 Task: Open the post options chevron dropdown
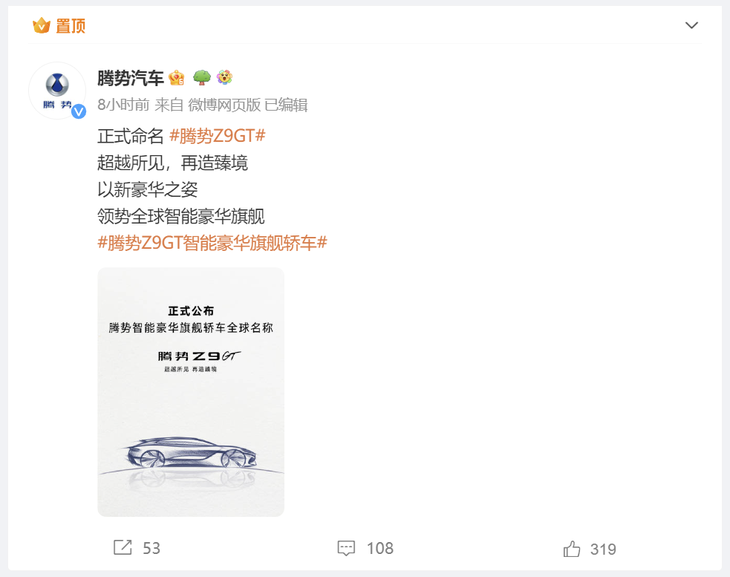tap(691, 25)
